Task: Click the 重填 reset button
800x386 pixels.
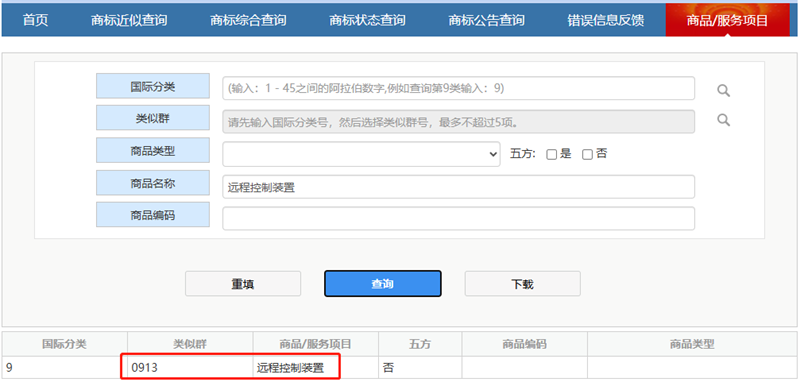Action: click(243, 284)
